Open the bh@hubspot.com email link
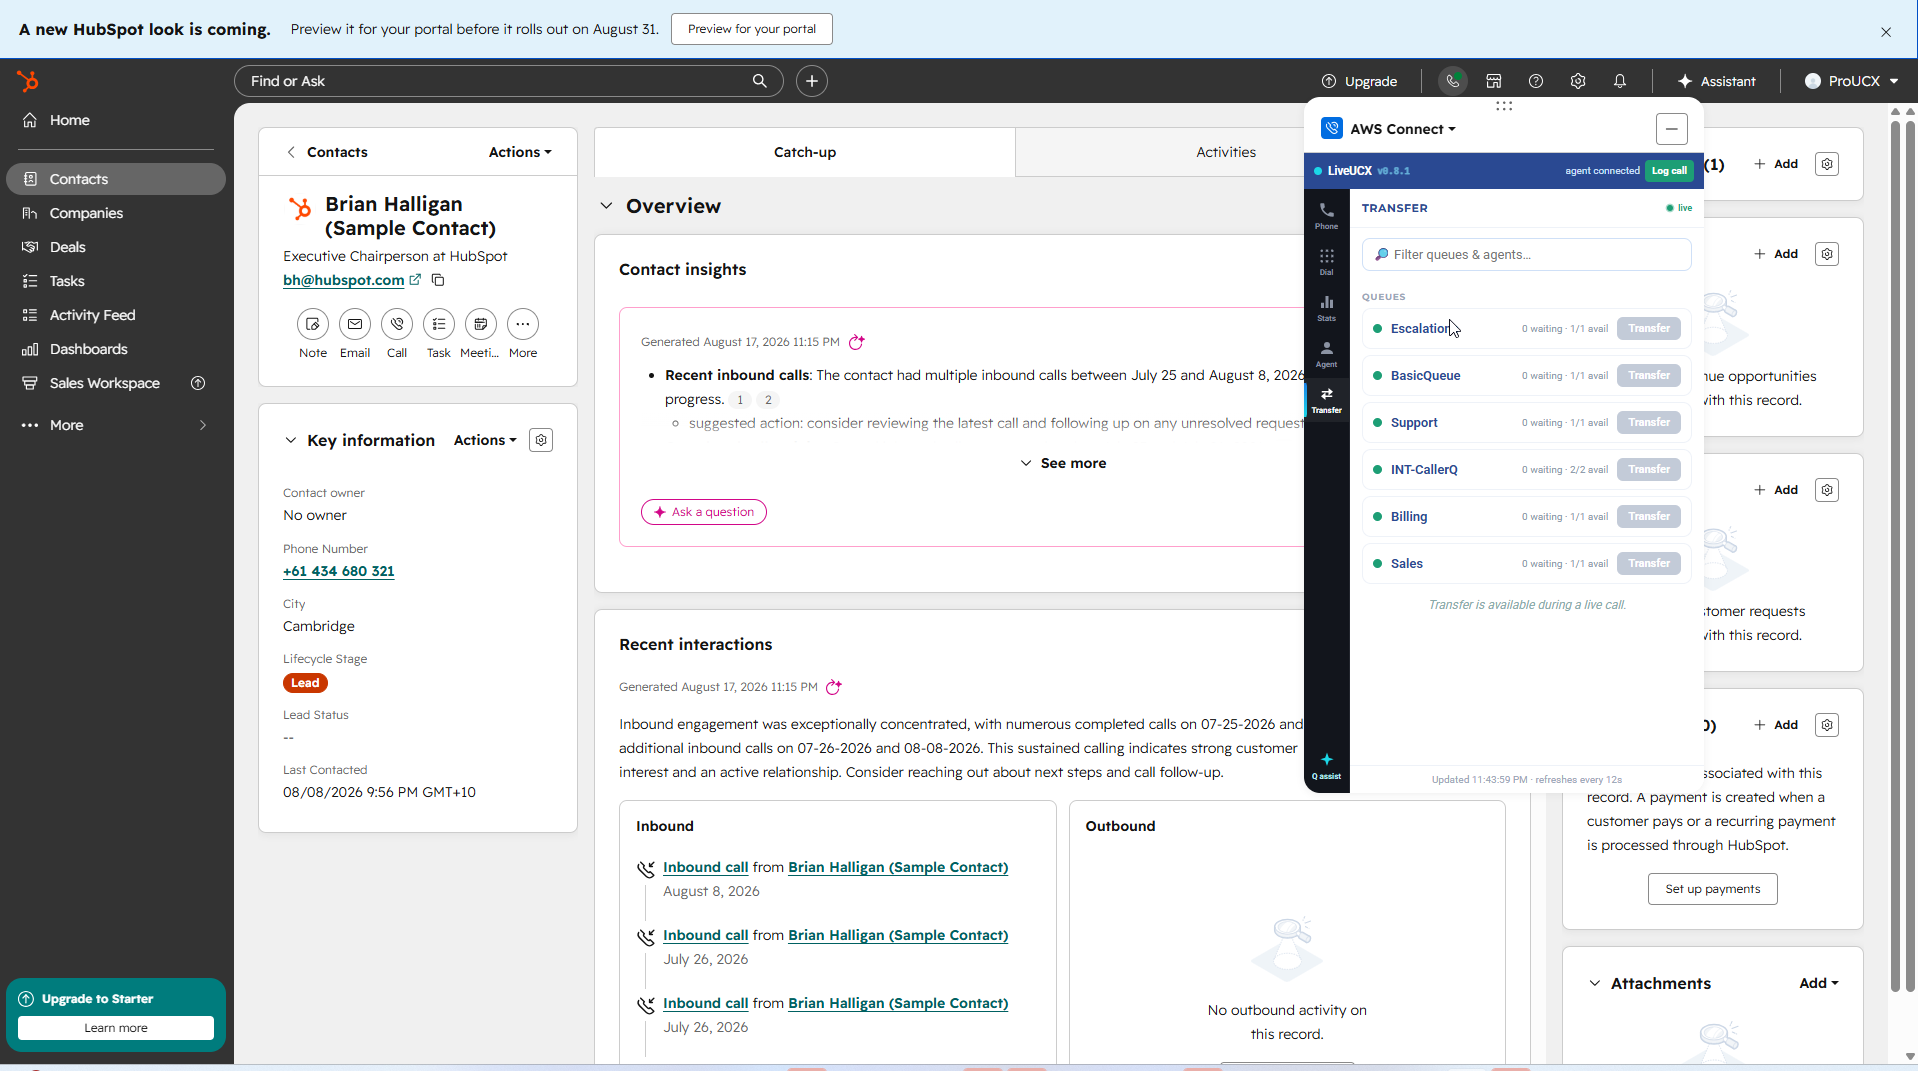This screenshot has height=1071, width=1918. point(344,280)
